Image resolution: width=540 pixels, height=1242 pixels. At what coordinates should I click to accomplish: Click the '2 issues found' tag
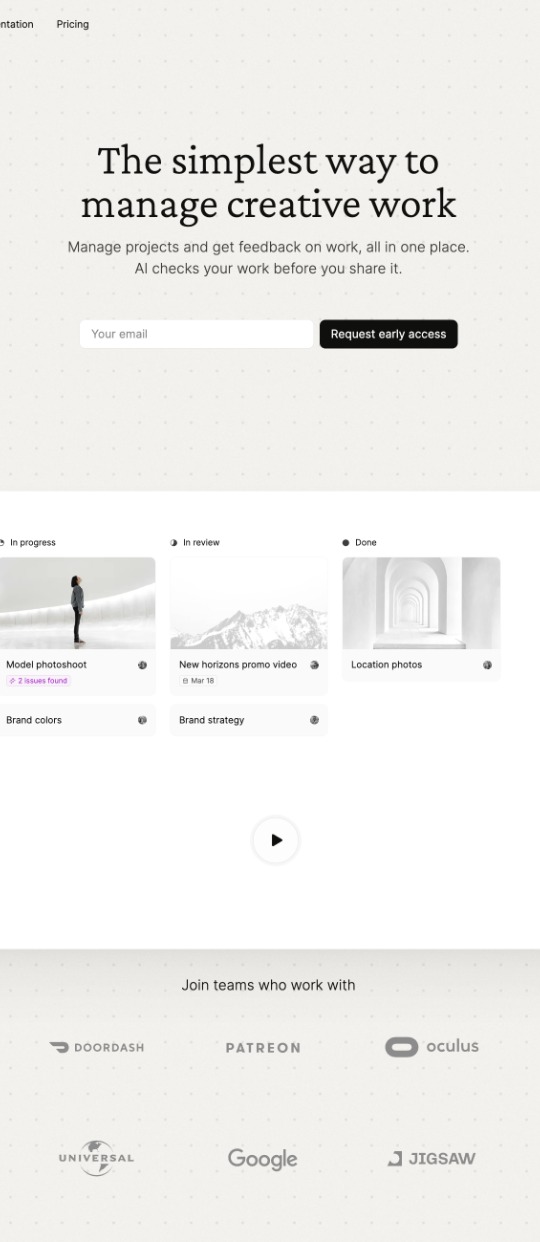click(x=38, y=681)
